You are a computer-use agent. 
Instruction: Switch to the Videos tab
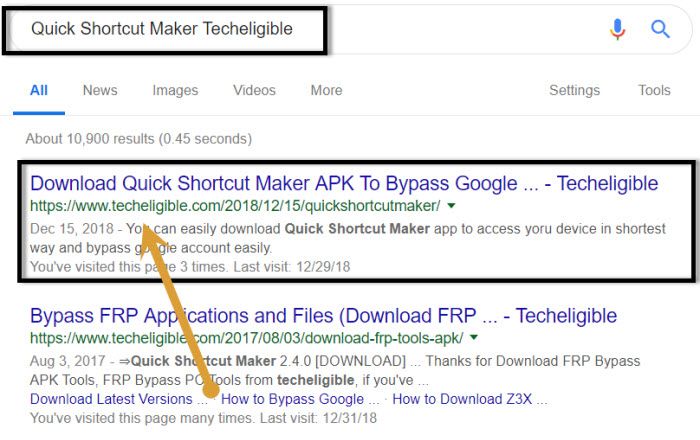pos(254,90)
